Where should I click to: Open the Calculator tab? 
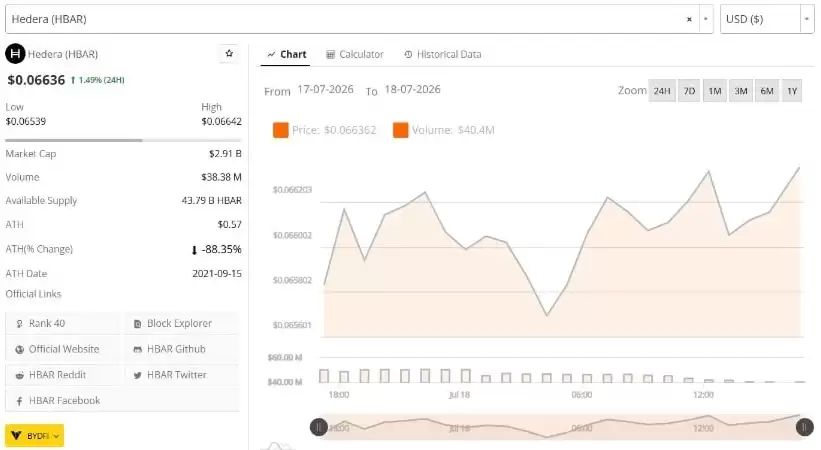(x=354, y=54)
